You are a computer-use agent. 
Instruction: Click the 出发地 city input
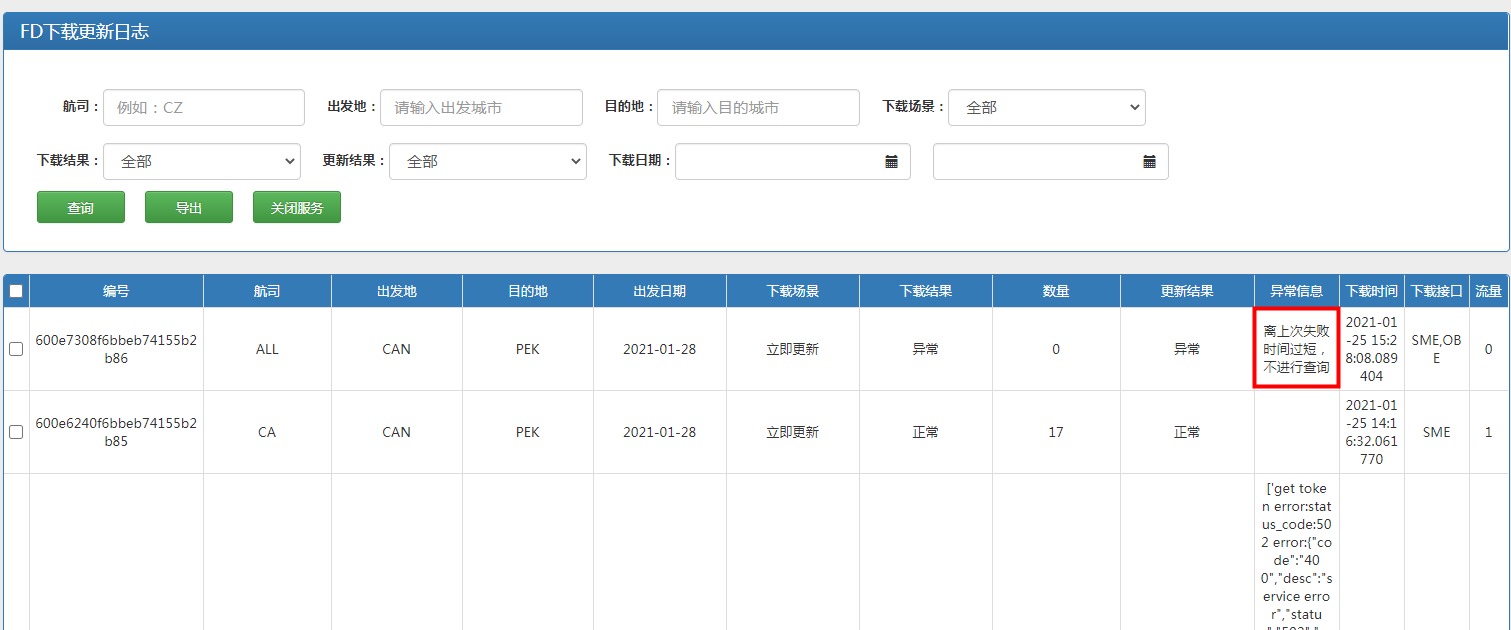[x=481, y=108]
